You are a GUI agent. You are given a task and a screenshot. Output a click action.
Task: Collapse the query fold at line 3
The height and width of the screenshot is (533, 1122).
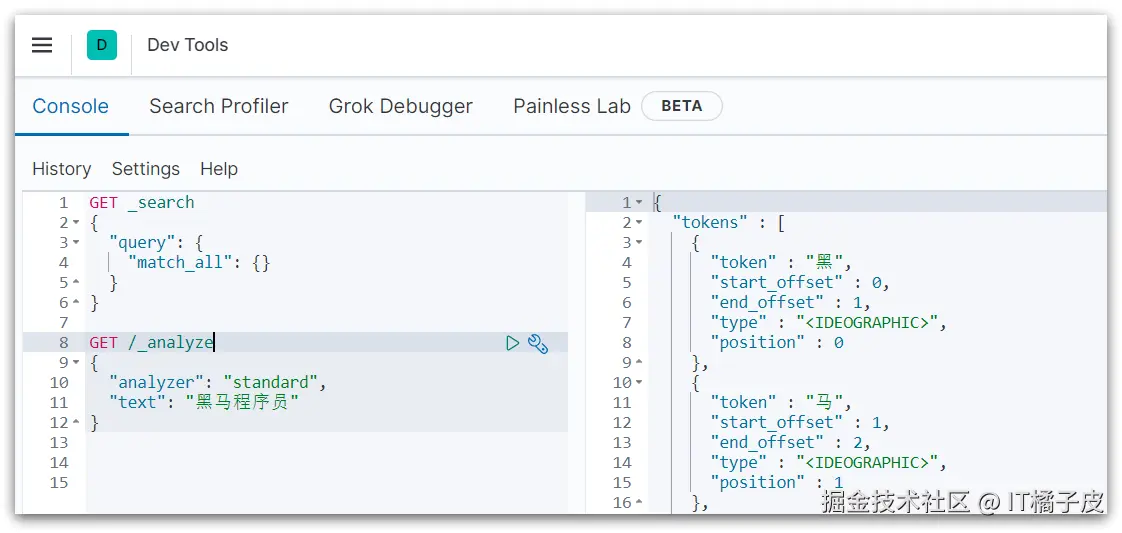pos(76,243)
